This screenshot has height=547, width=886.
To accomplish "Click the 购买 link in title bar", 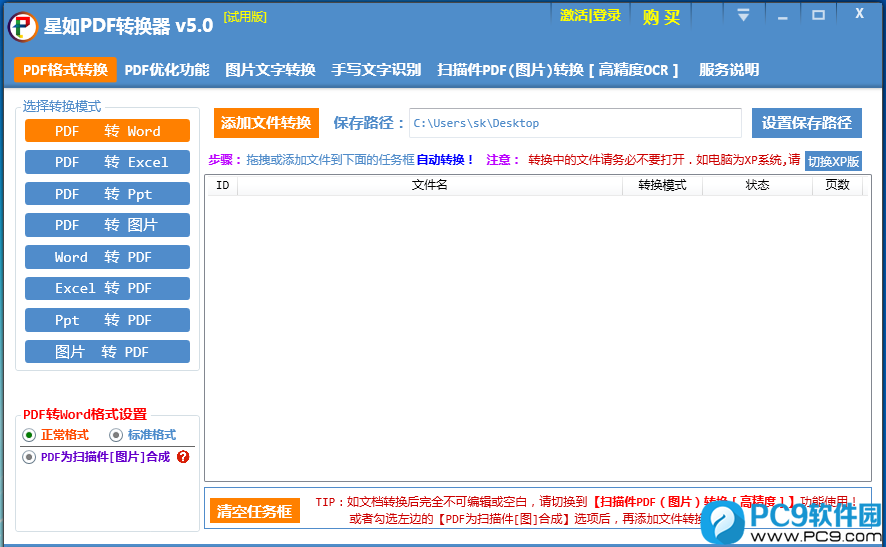I will tap(661, 17).
